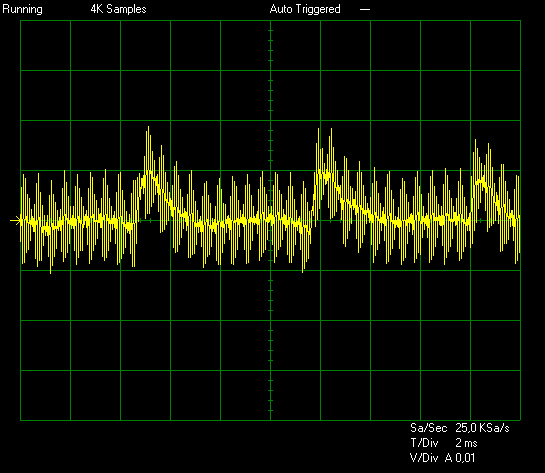Click the T/Div label
The image size is (545, 473).
point(424,443)
